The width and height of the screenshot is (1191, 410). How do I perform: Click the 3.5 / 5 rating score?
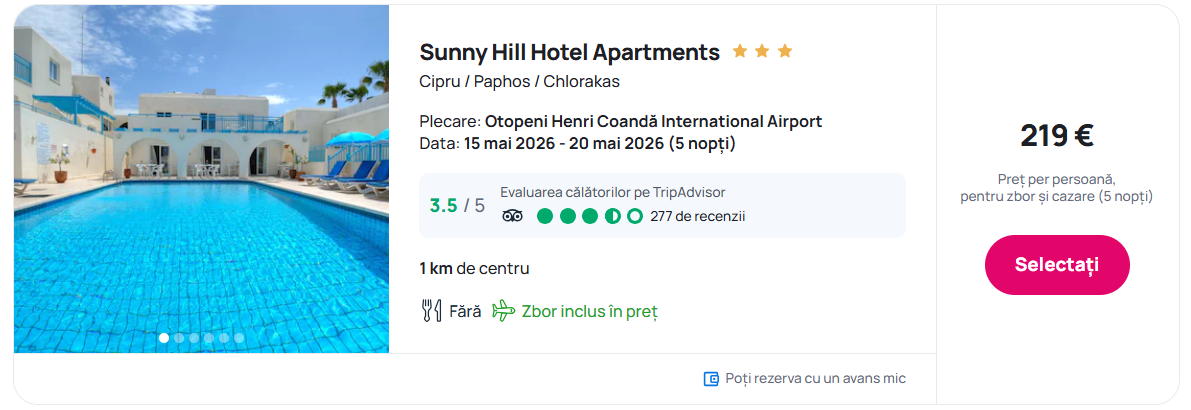[457, 206]
